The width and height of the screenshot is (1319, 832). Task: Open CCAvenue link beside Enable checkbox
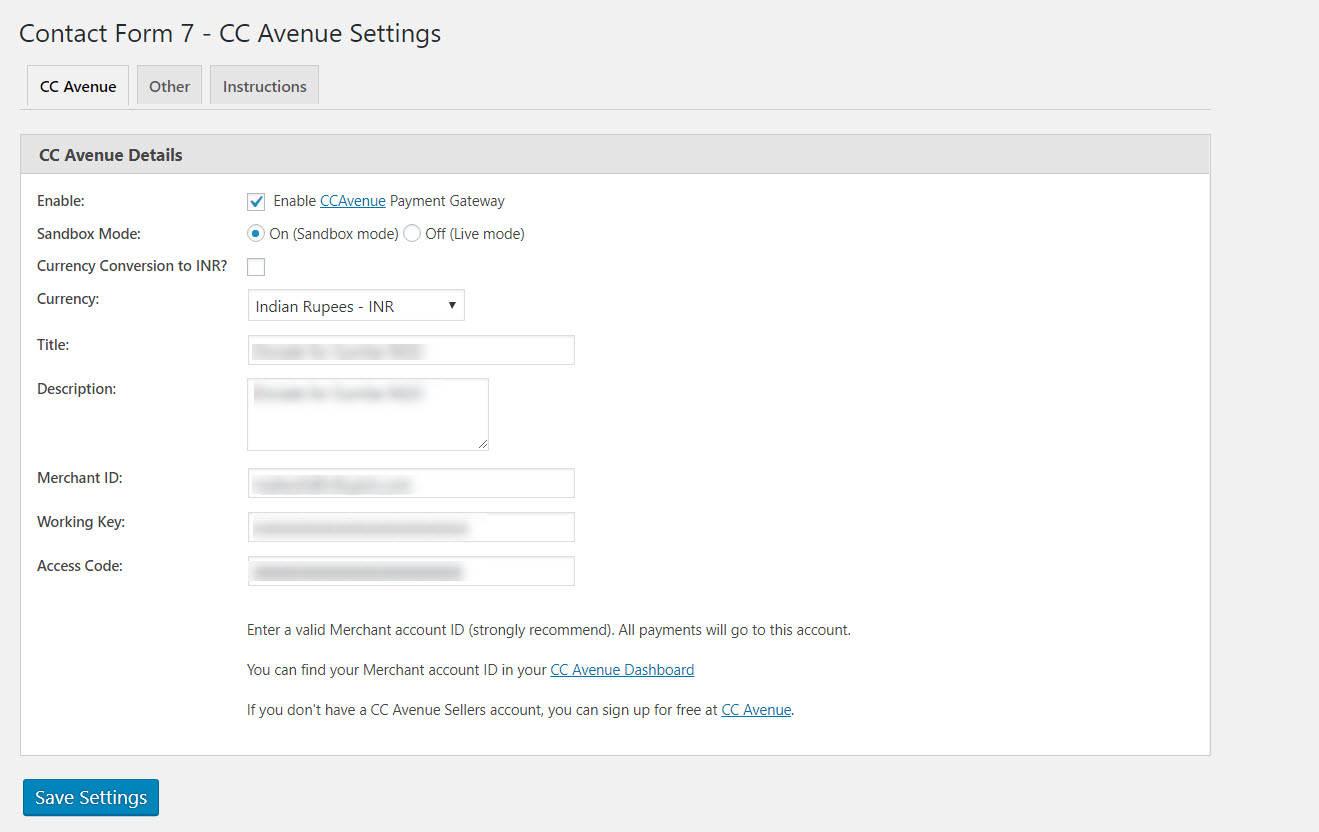(352, 201)
